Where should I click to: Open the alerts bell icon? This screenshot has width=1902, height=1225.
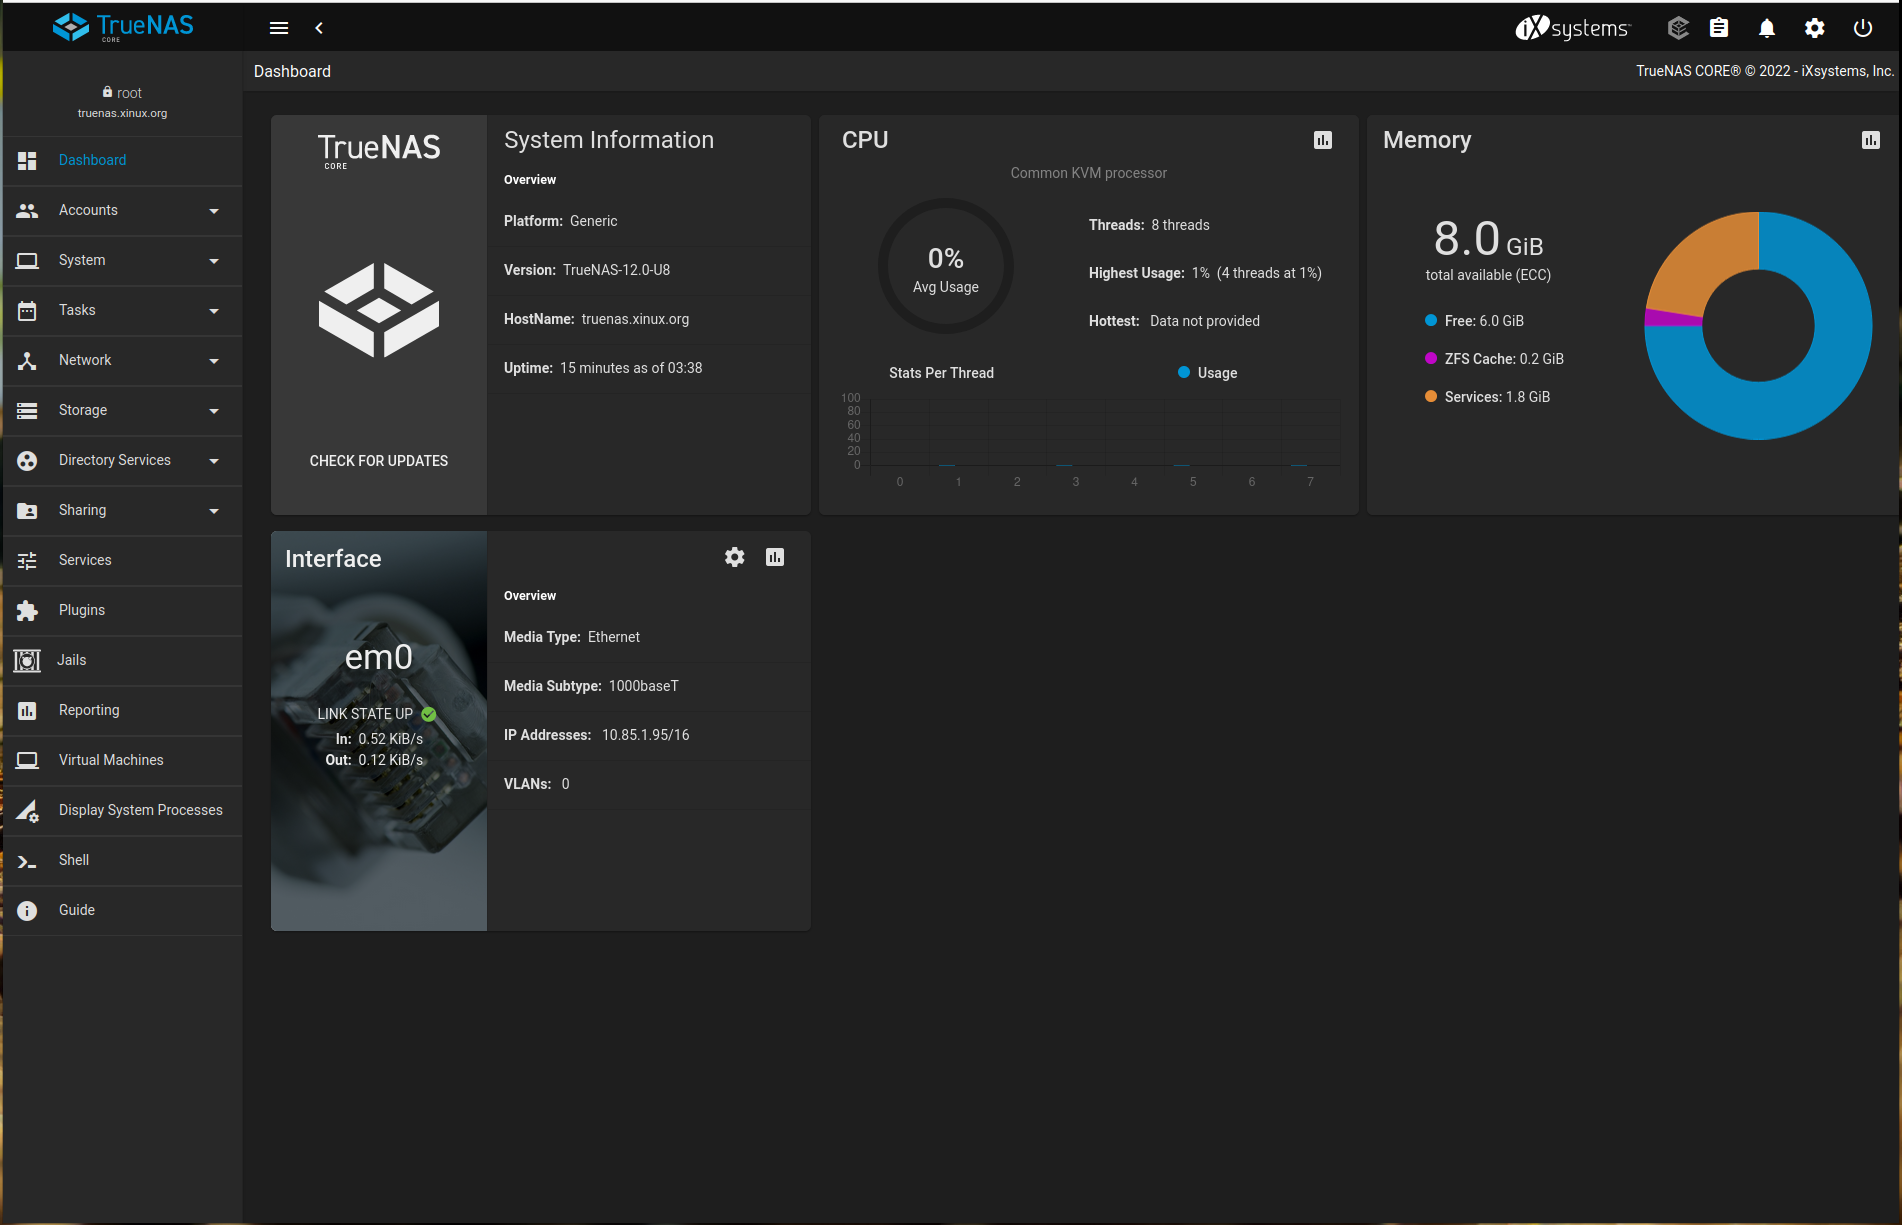point(1766,28)
